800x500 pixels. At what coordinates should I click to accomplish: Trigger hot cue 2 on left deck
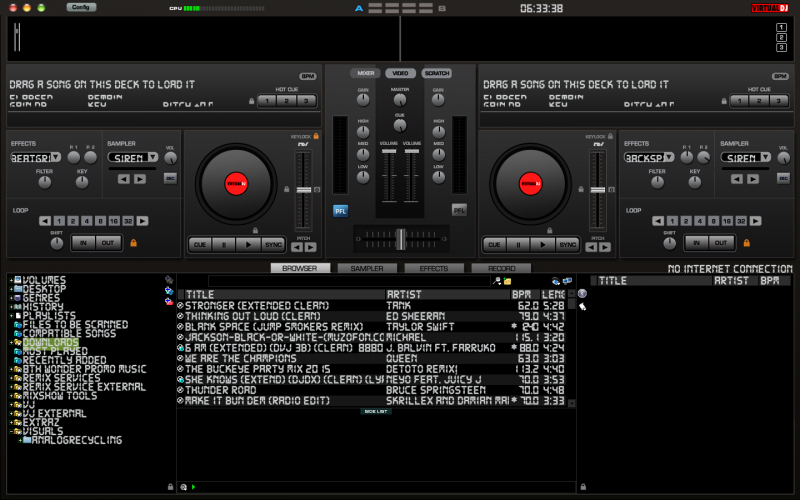[288, 101]
